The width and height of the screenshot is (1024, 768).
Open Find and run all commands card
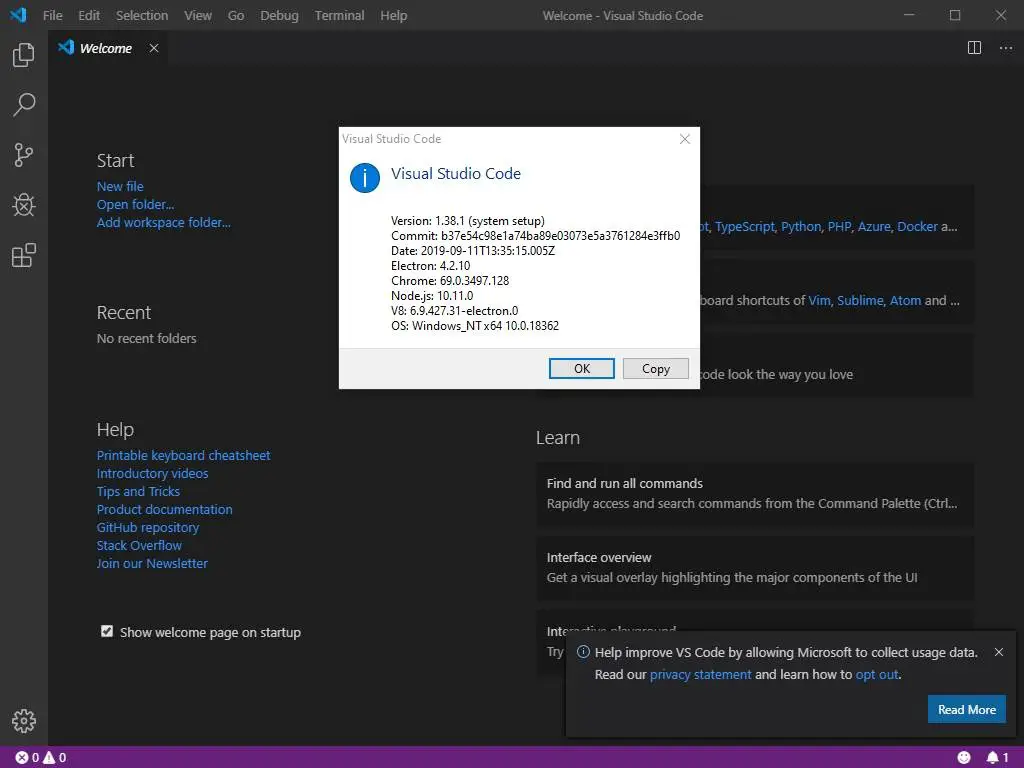[x=755, y=494]
